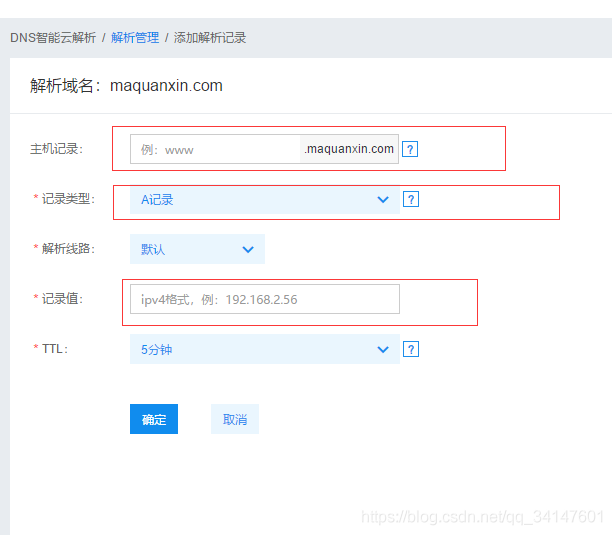Open help icon next to A记录 dropdown
612x535 pixels.
click(410, 199)
